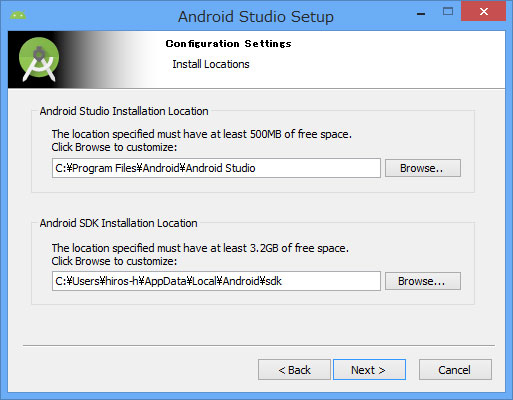Focus the Android Studio install path field
513x400 pixels.
tap(216, 168)
